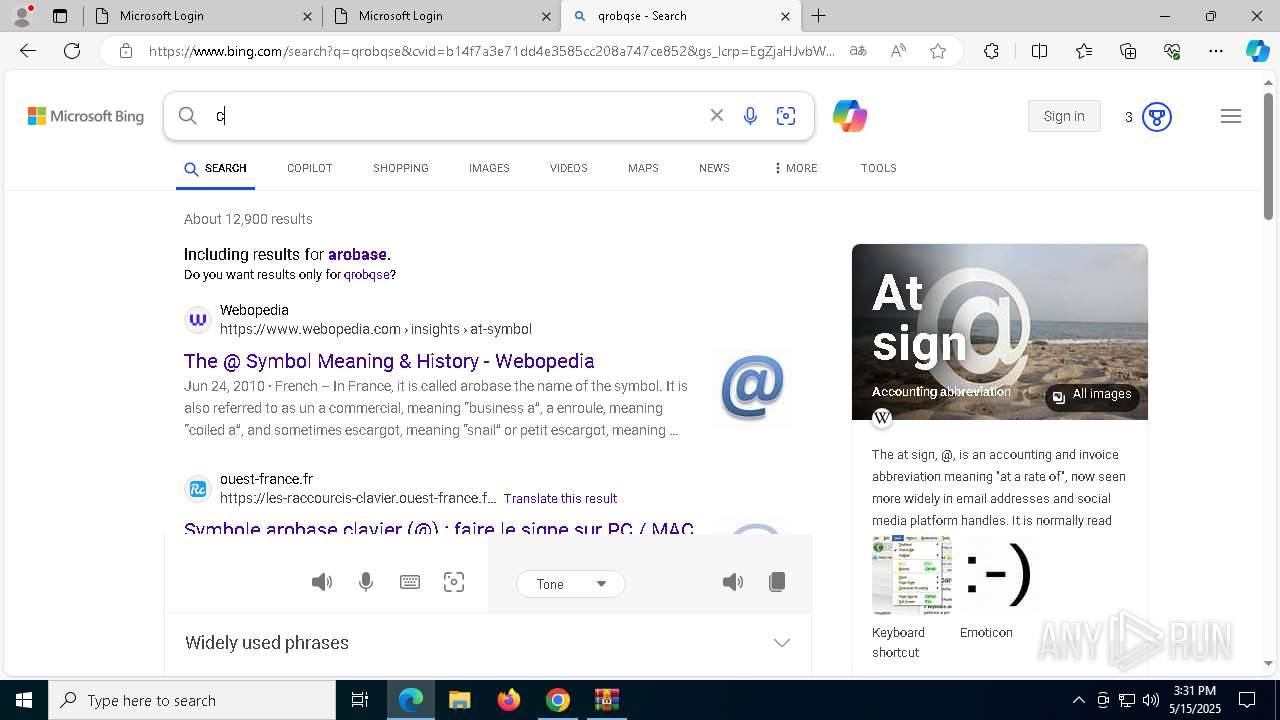
Task: Launch Firefox from the taskbar
Action: click(509, 700)
